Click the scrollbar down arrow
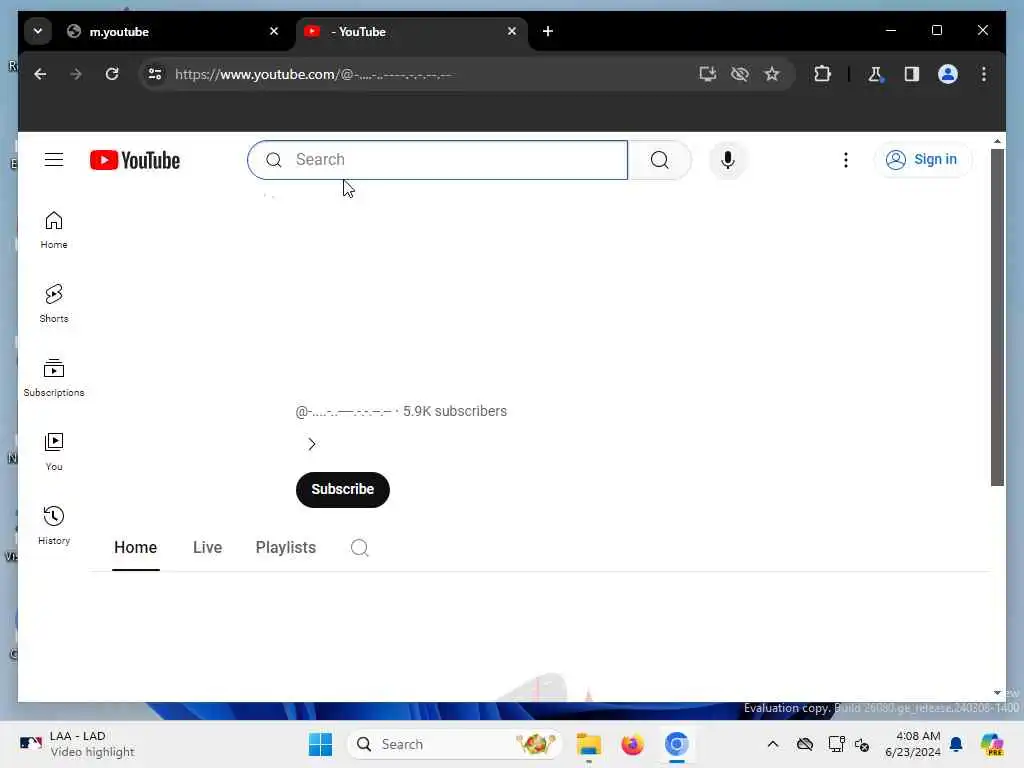Viewport: 1024px width, 768px height. pyautogui.click(x=997, y=693)
